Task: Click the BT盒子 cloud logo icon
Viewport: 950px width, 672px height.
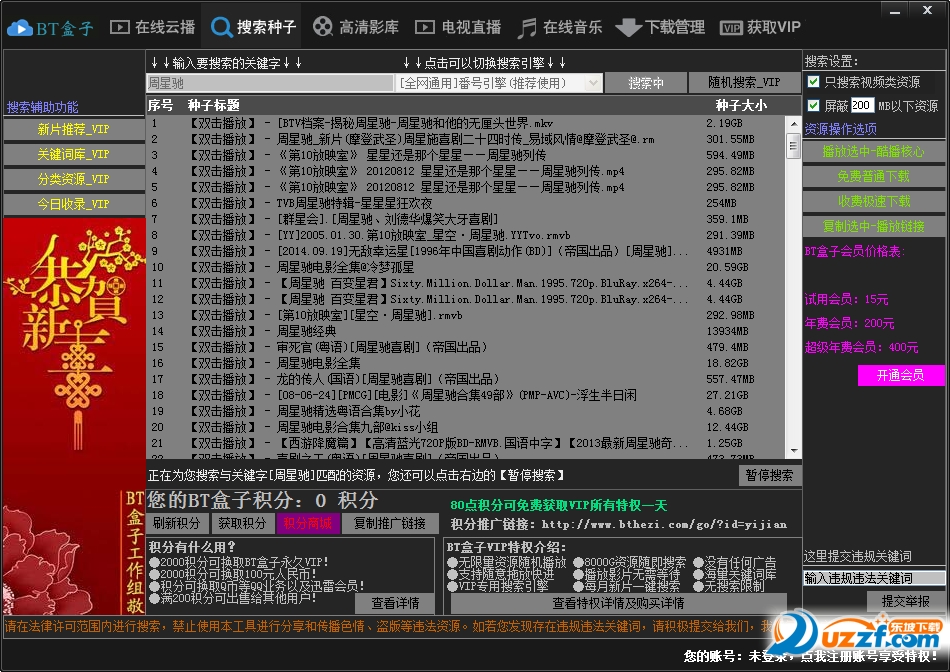Action: click(19, 28)
